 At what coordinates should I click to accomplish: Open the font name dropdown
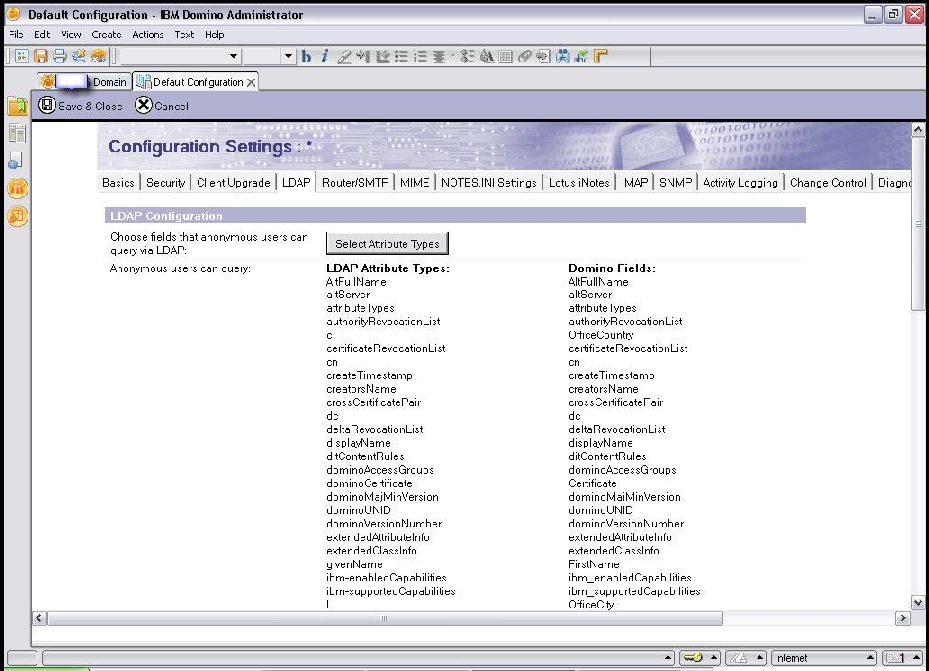pos(233,56)
